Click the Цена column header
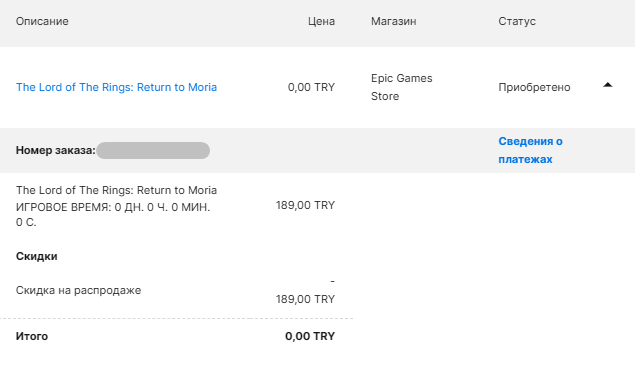 [321, 21]
